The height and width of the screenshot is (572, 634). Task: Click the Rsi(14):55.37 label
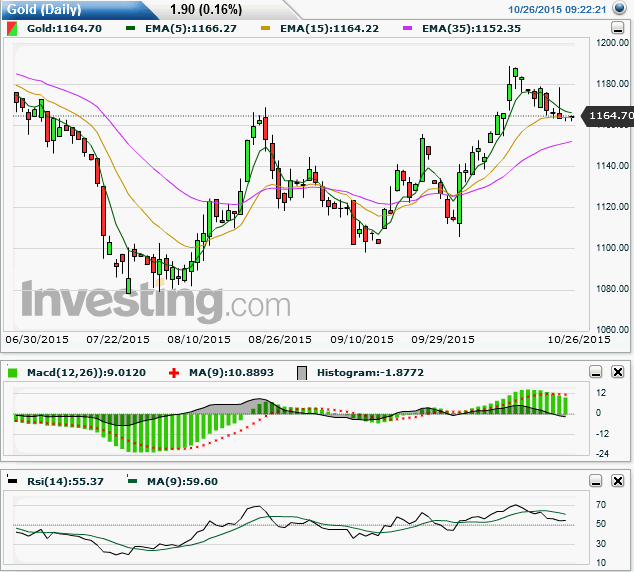tap(65, 481)
